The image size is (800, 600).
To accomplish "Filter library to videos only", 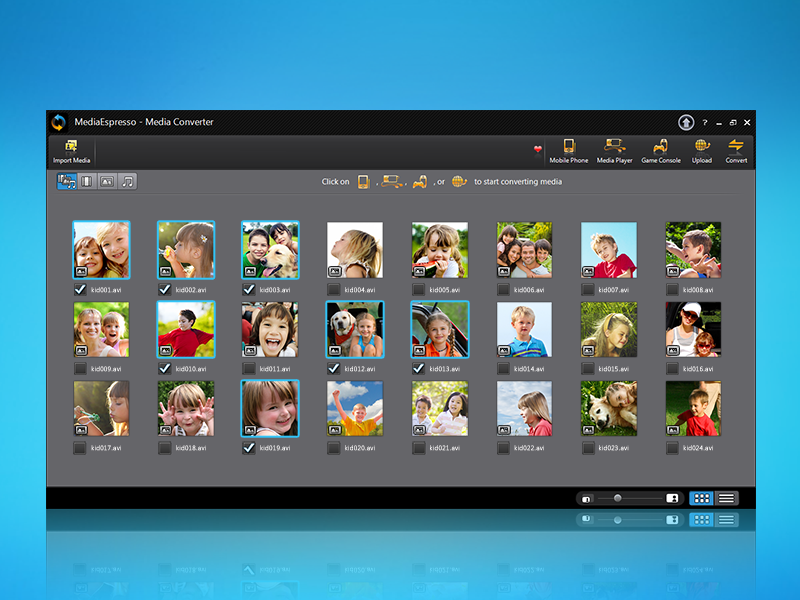I will 87,181.
